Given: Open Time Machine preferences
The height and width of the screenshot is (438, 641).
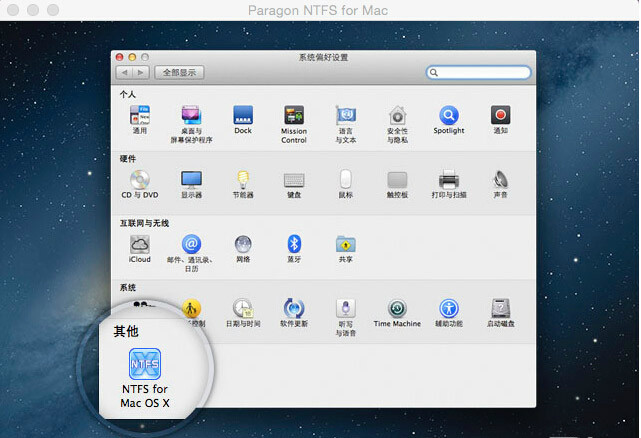Looking at the screenshot, I should coord(397,308).
